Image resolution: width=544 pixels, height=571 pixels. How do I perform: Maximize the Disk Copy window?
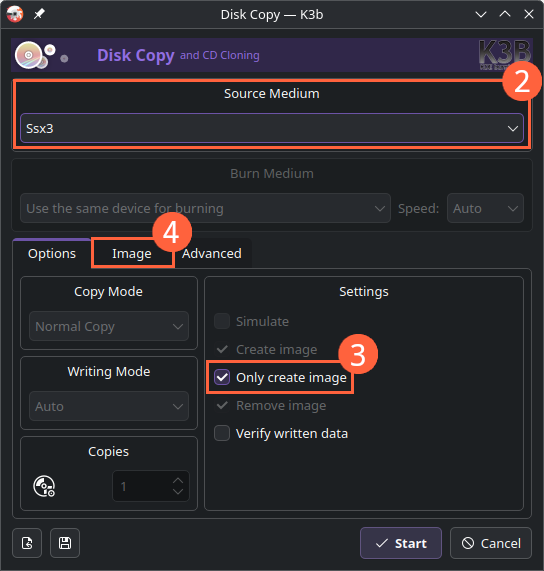point(505,15)
